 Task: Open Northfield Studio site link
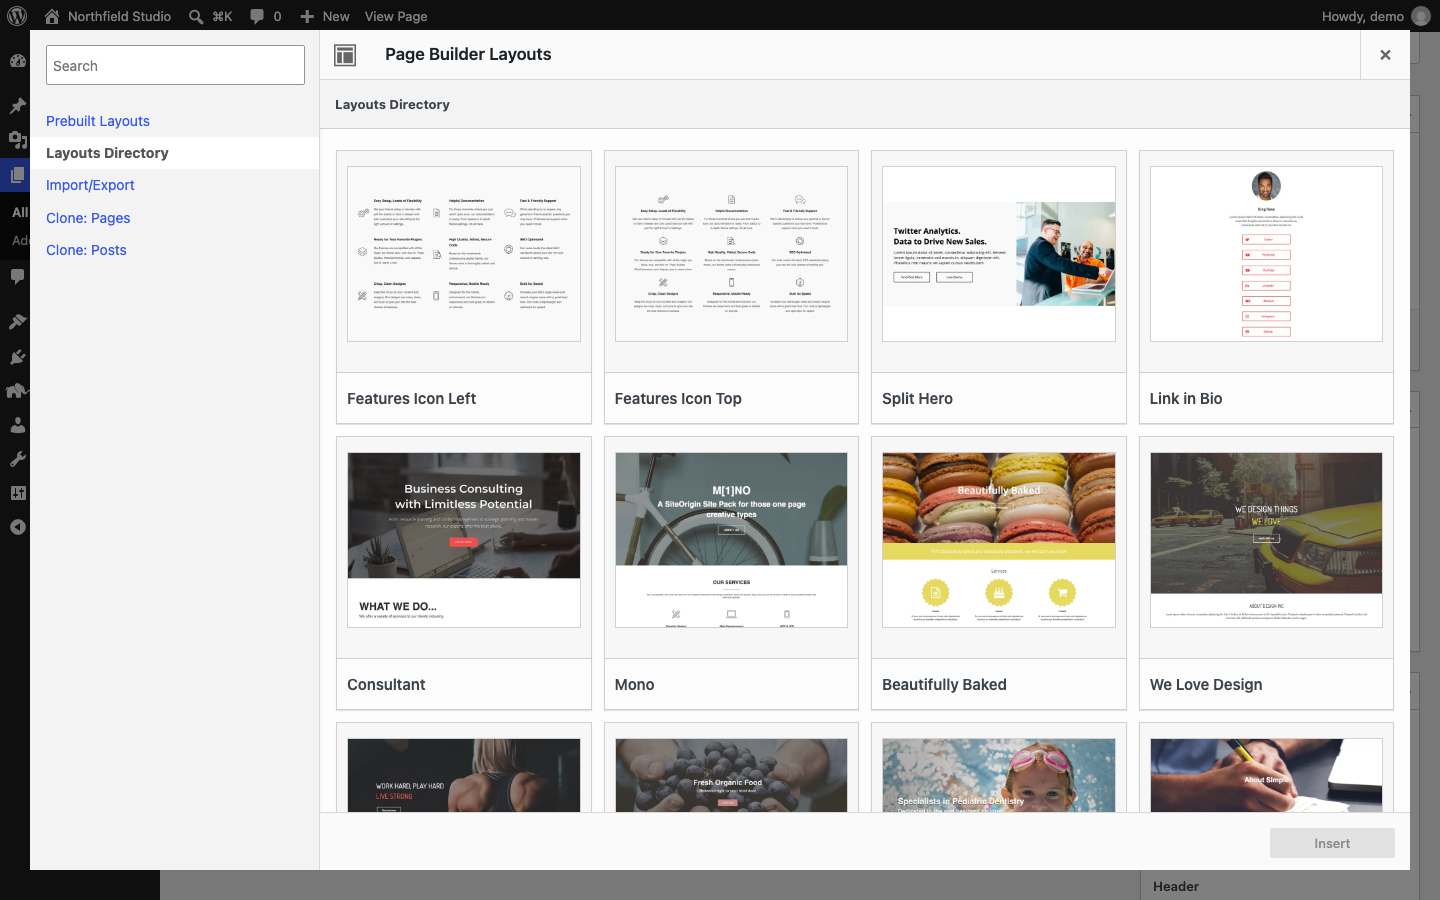coord(119,16)
